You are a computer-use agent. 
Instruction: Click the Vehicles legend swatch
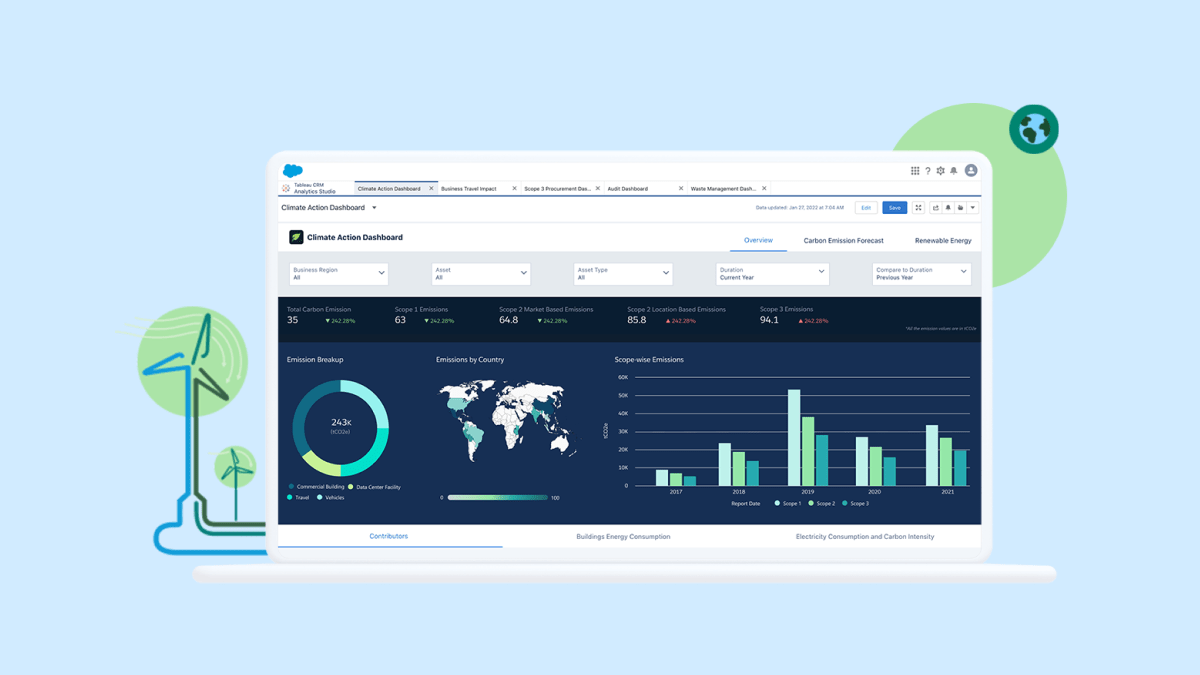pyautogui.click(x=320, y=497)
